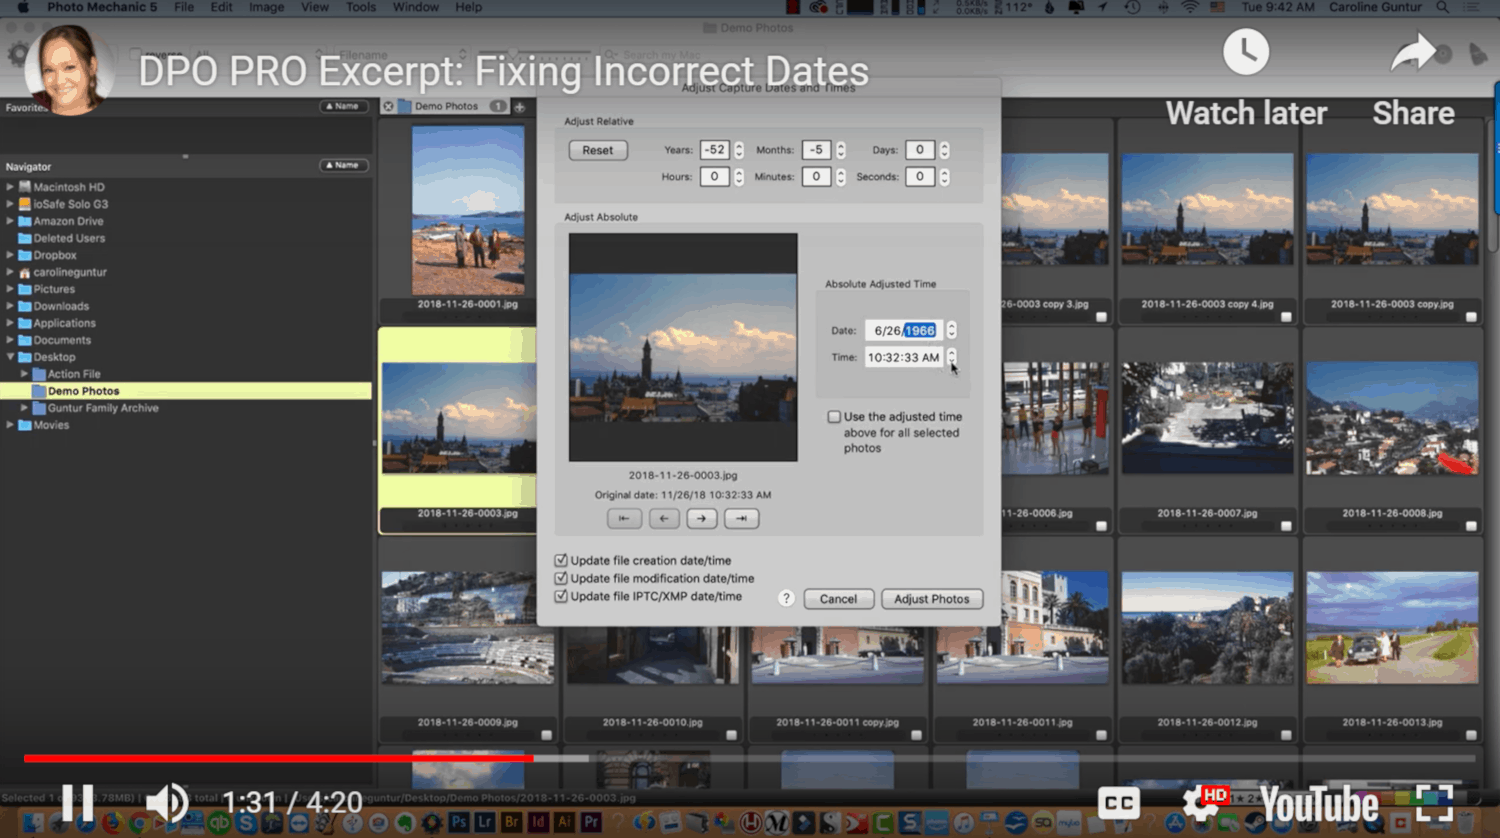1500x838 pixels.
Task: Open the video title link
Action: click(503, 72)
